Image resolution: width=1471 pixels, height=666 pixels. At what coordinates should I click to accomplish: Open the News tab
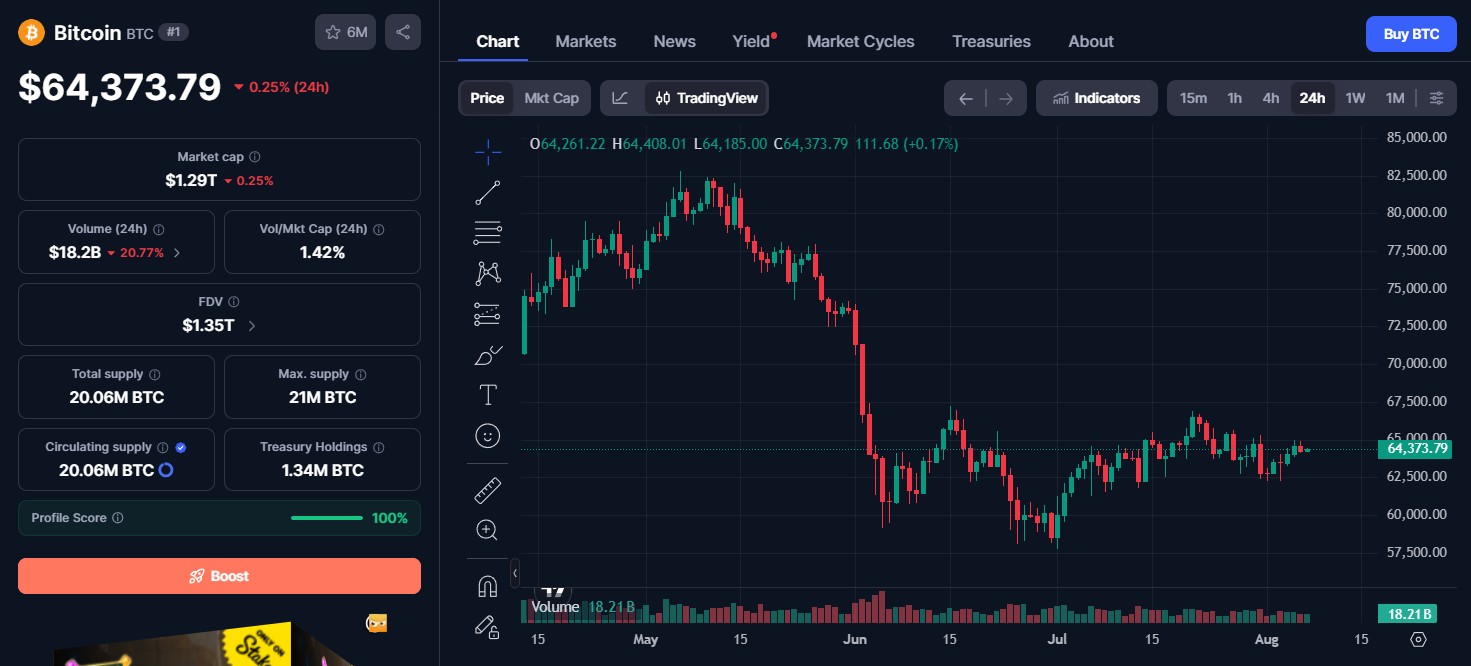(675, 41)
